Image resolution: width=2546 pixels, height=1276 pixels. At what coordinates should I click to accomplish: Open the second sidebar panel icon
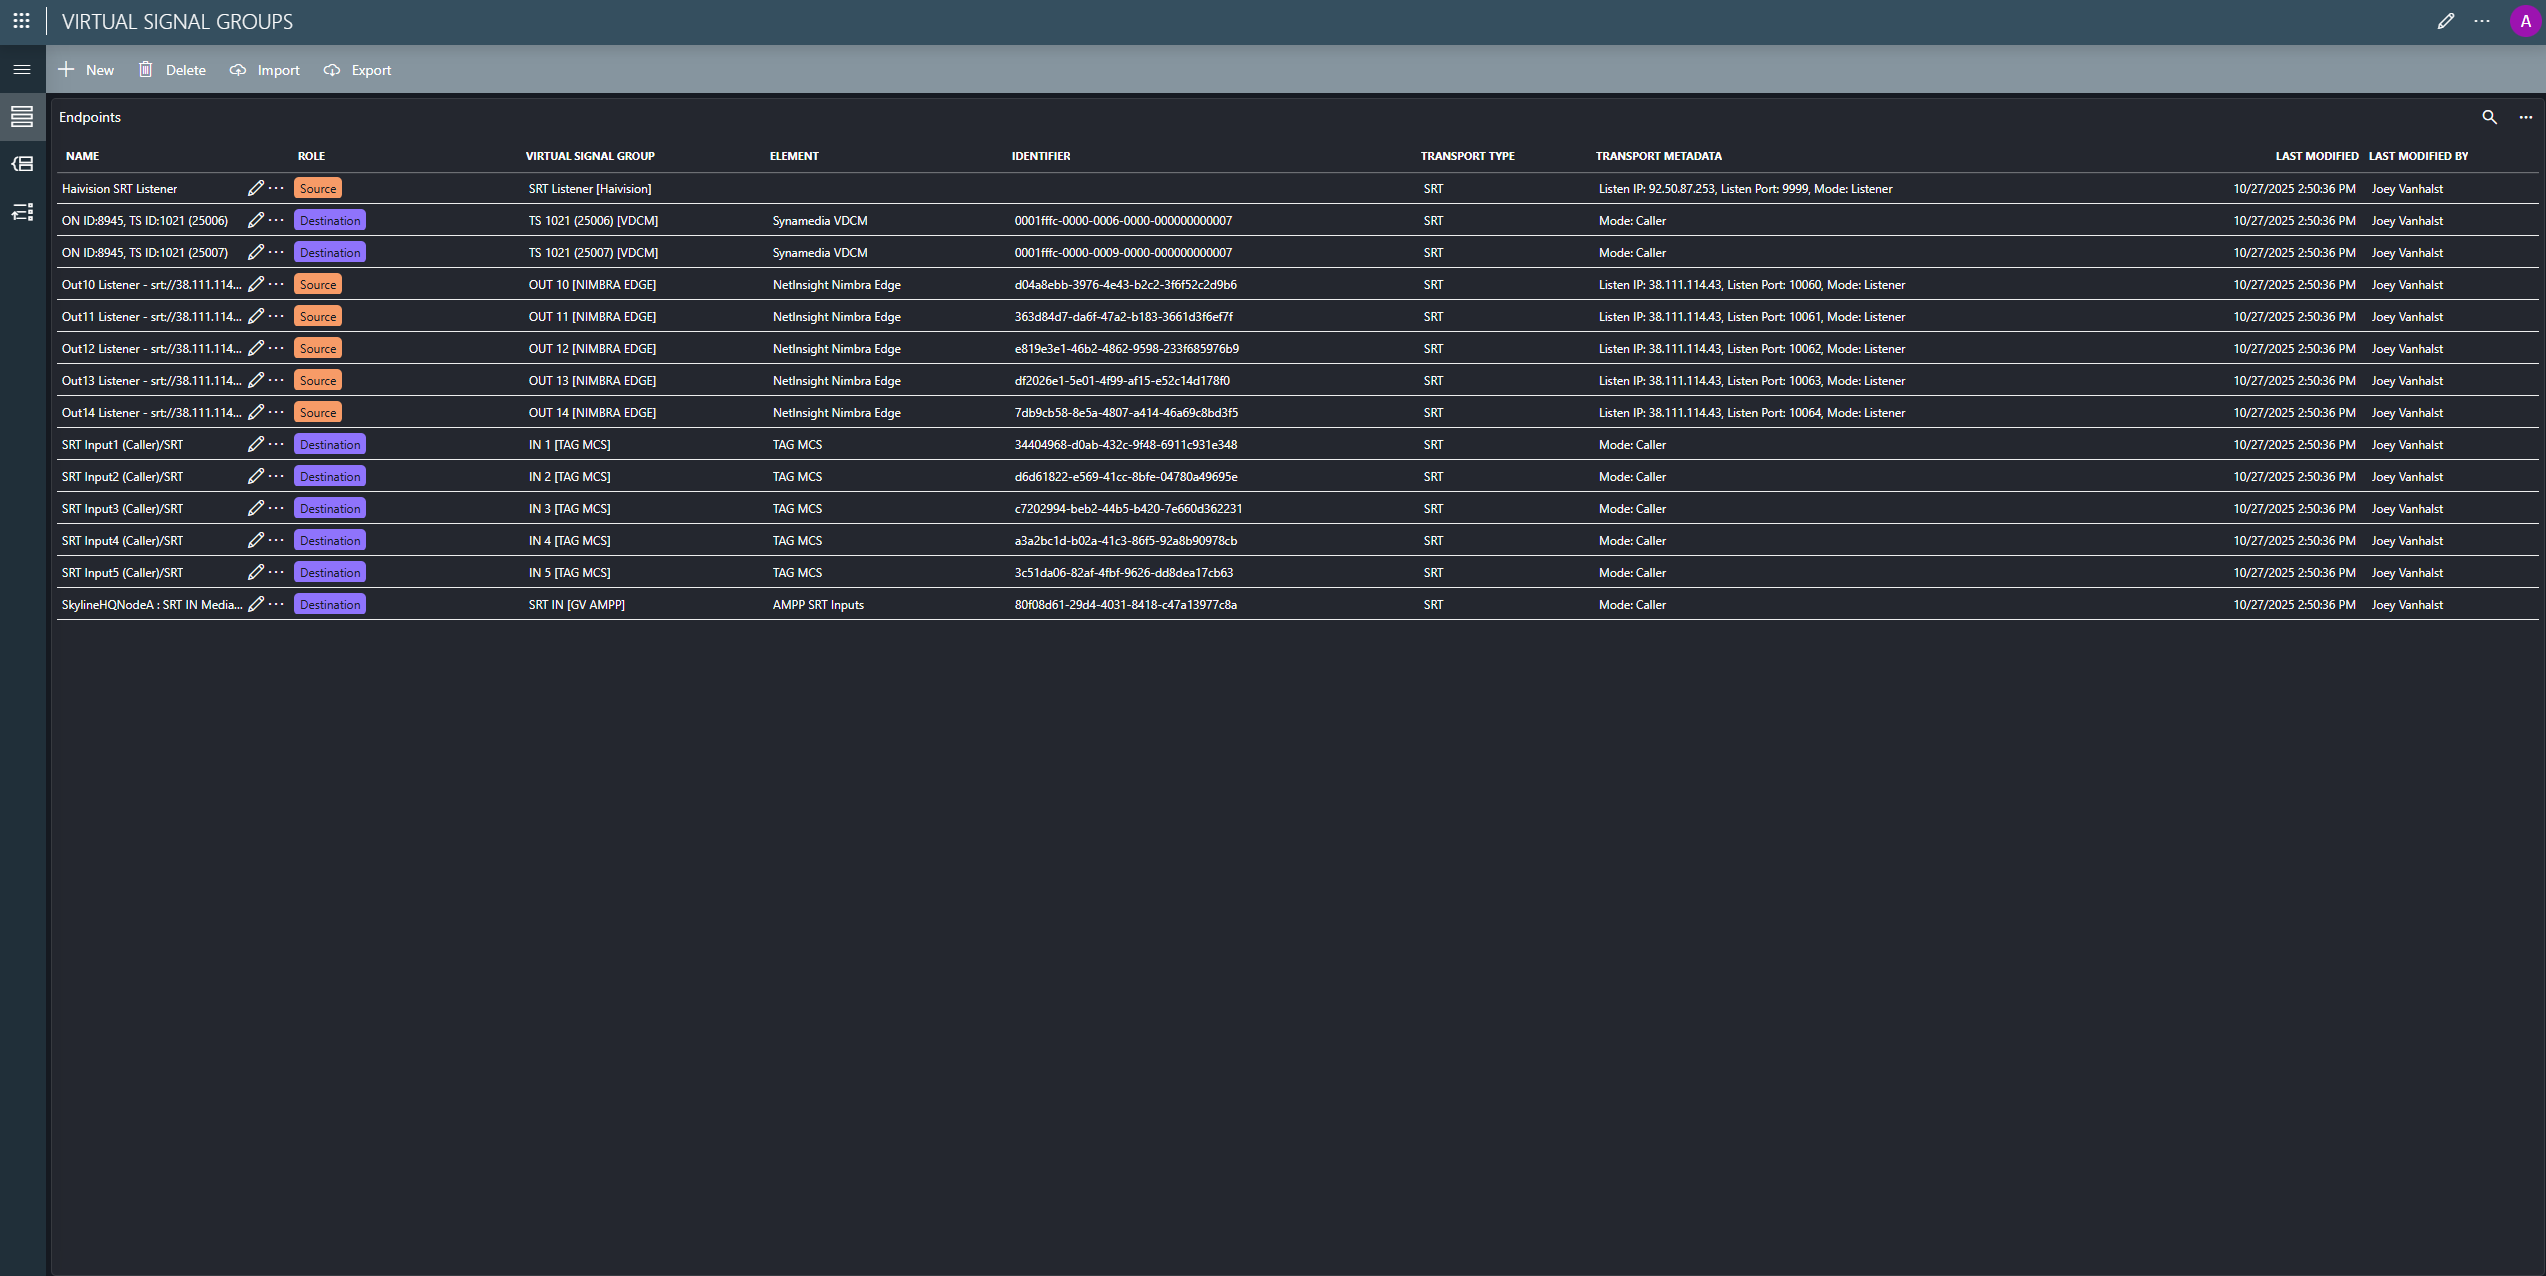coord(22,164)
